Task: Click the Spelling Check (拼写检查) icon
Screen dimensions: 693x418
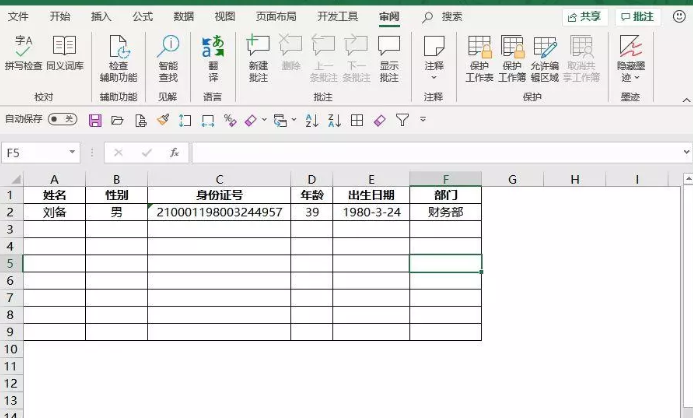Action: point(23,53)
